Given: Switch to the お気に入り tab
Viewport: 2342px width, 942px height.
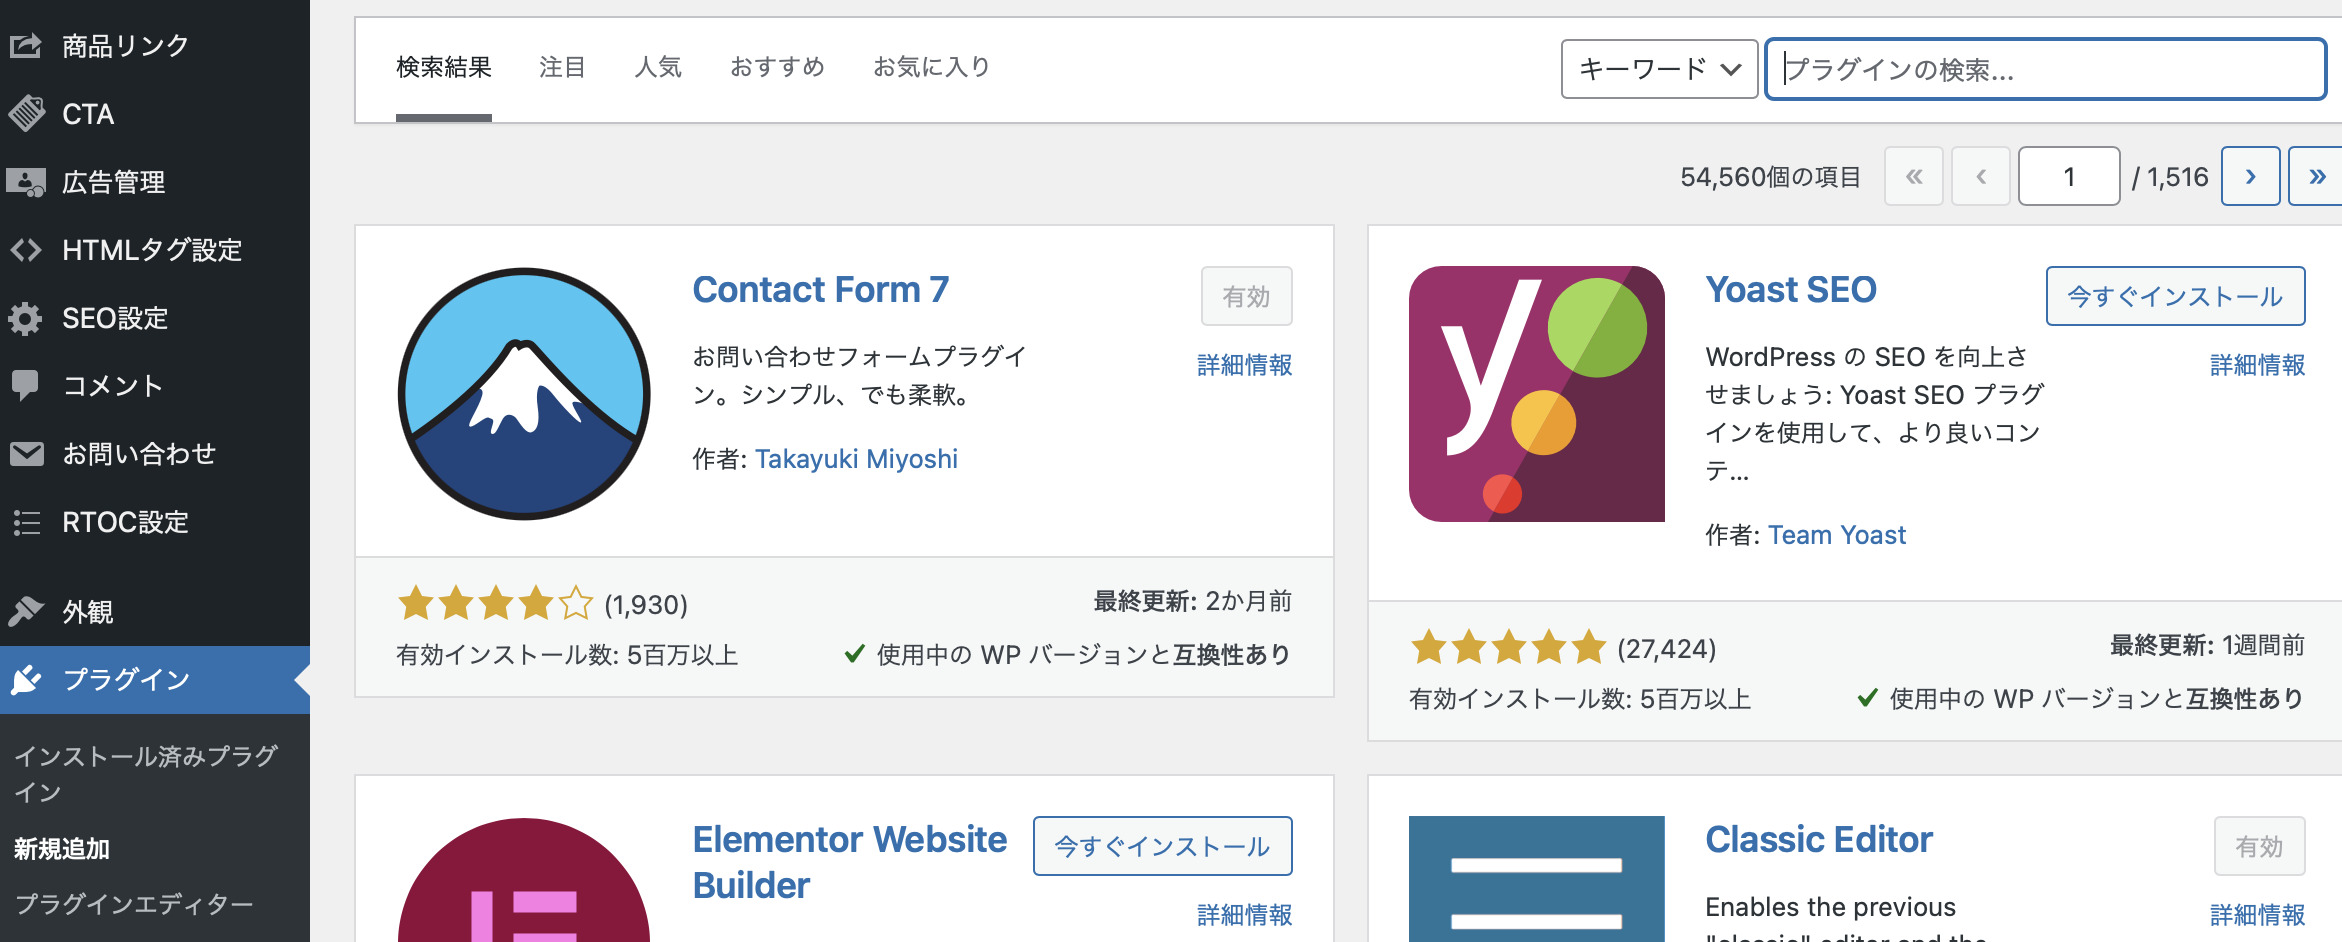Looking at the screenshot, I should (932, 67).
